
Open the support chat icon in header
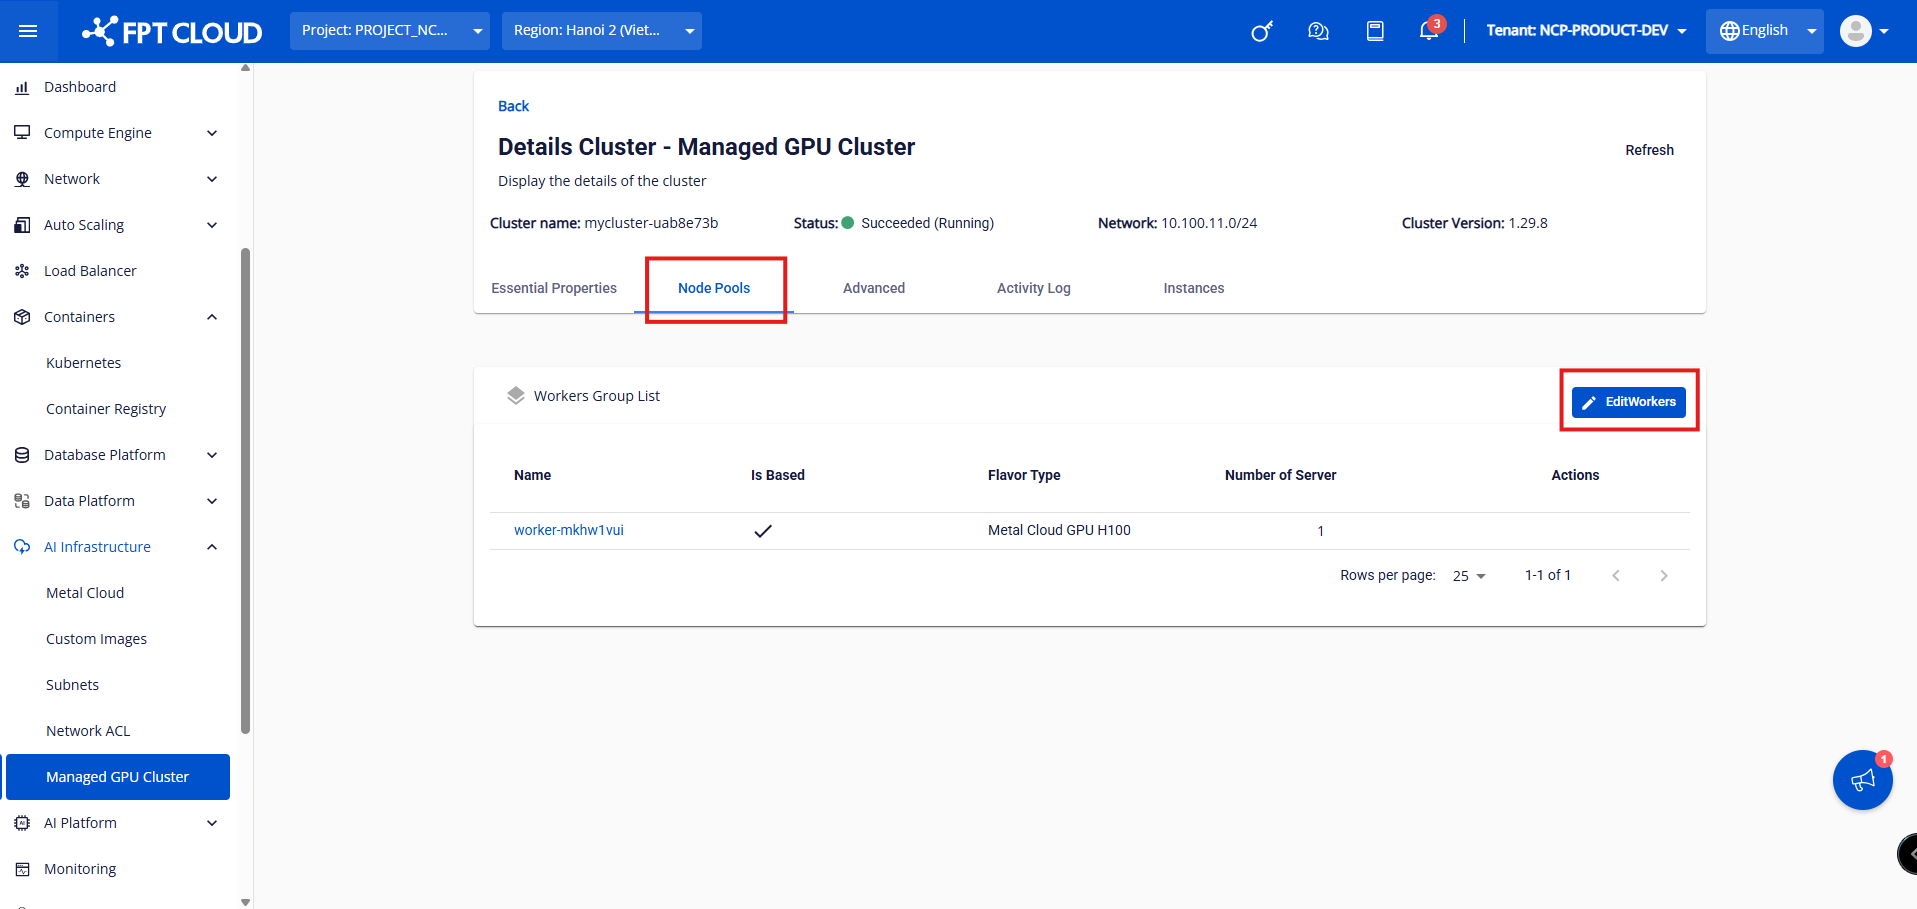[x=1318, y=31]
